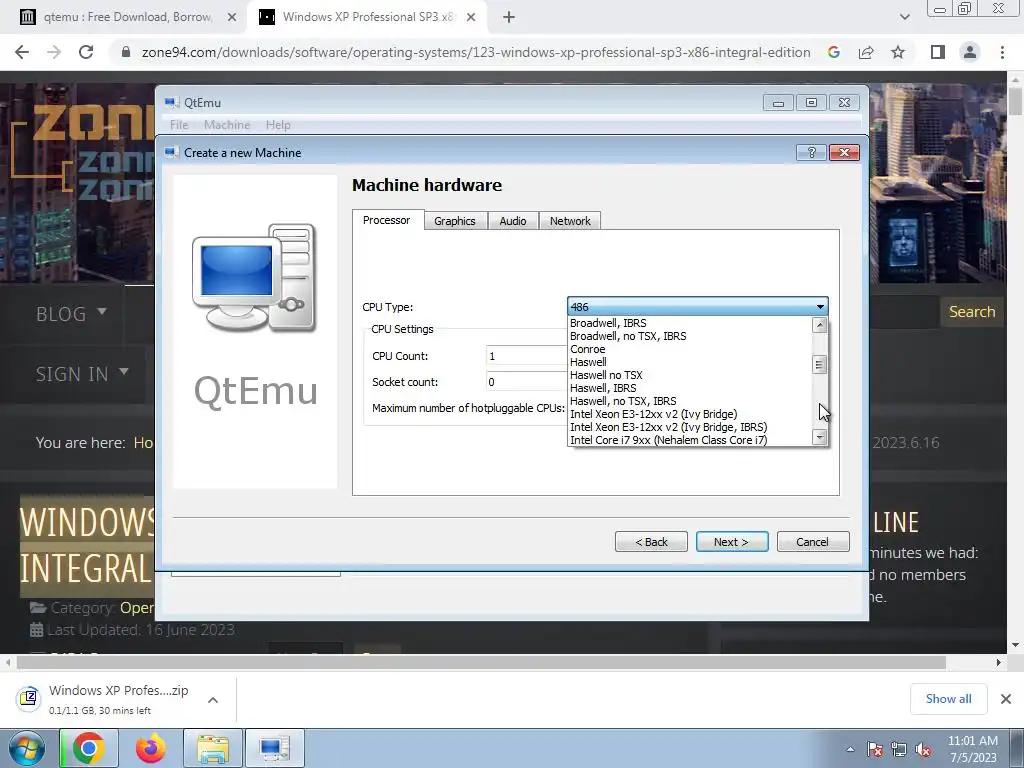The height and width of the screenshot is (768, 1024).
Task: Click the CPU list scroll down arrow
Action: (820, 437)
